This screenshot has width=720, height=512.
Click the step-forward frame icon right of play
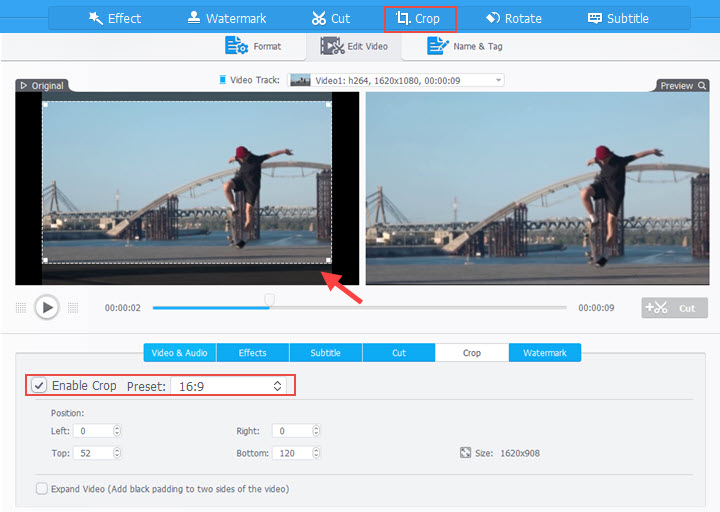pos(73,308)
